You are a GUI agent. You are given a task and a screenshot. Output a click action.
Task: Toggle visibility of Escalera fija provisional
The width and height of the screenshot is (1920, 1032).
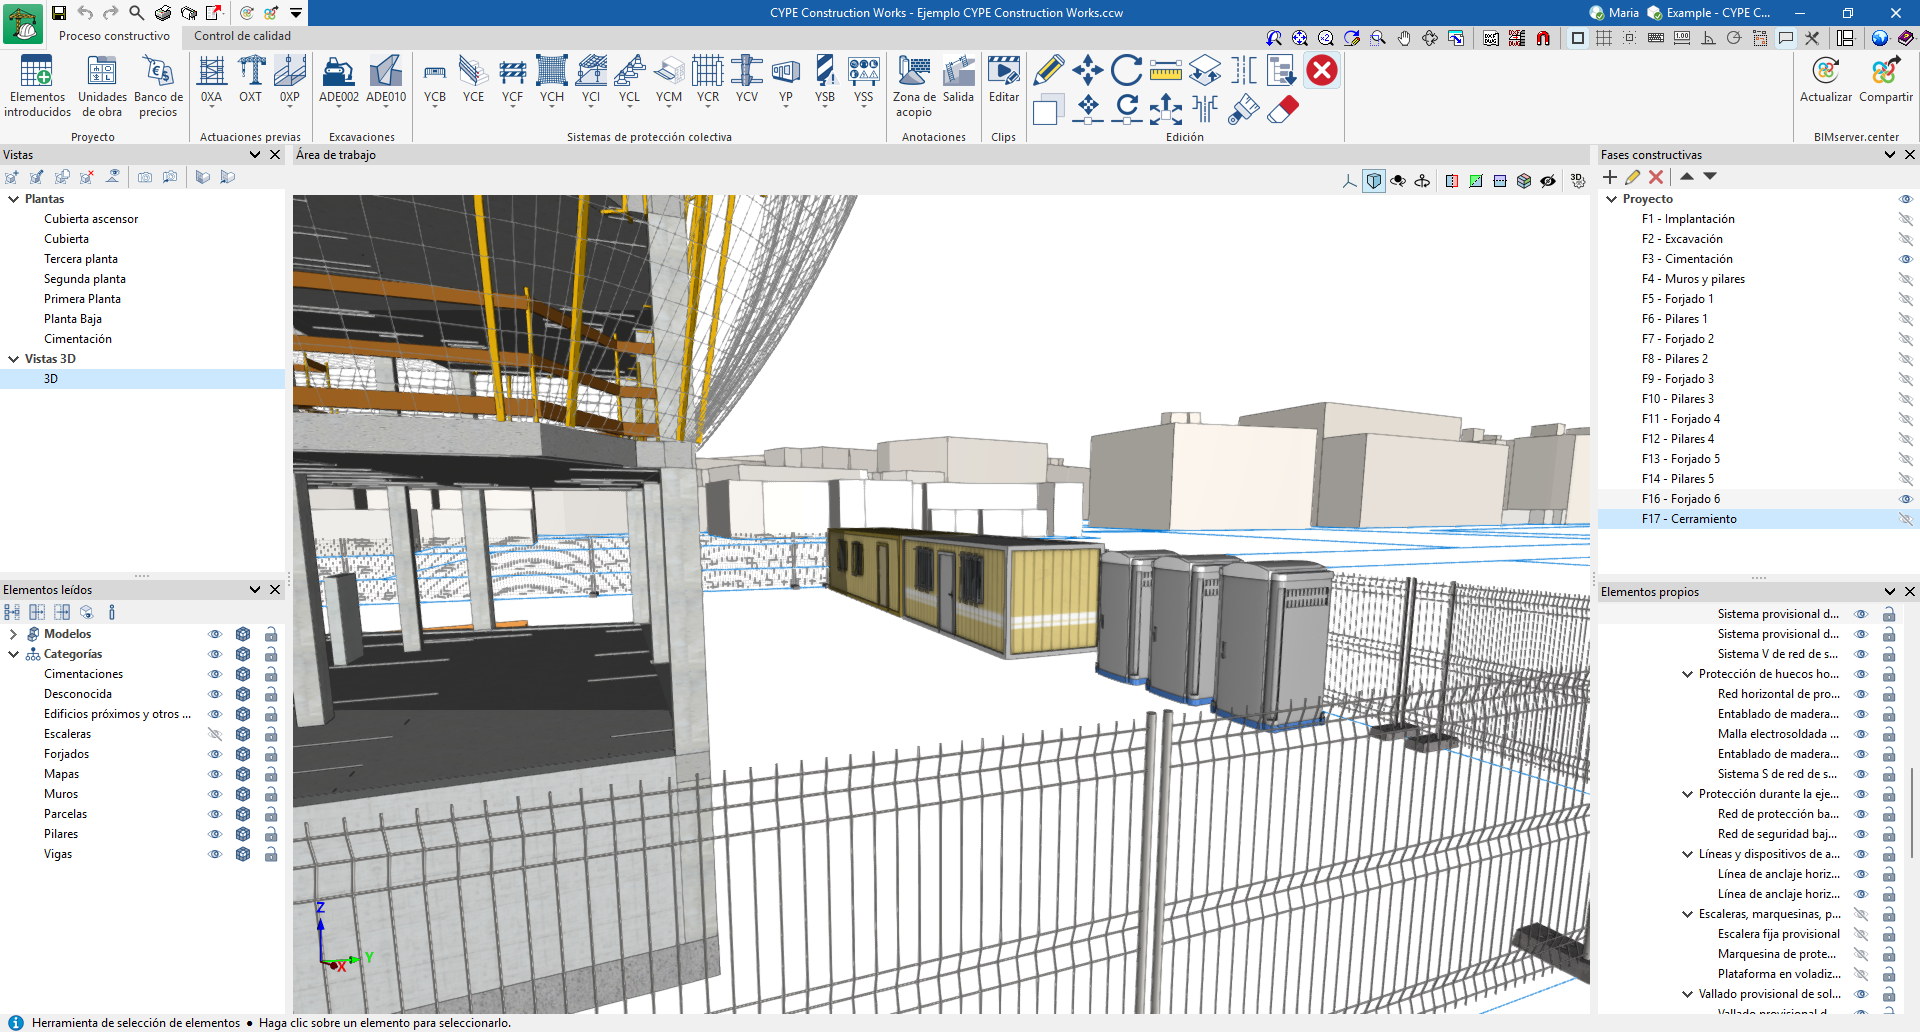tap(1860, 934)
